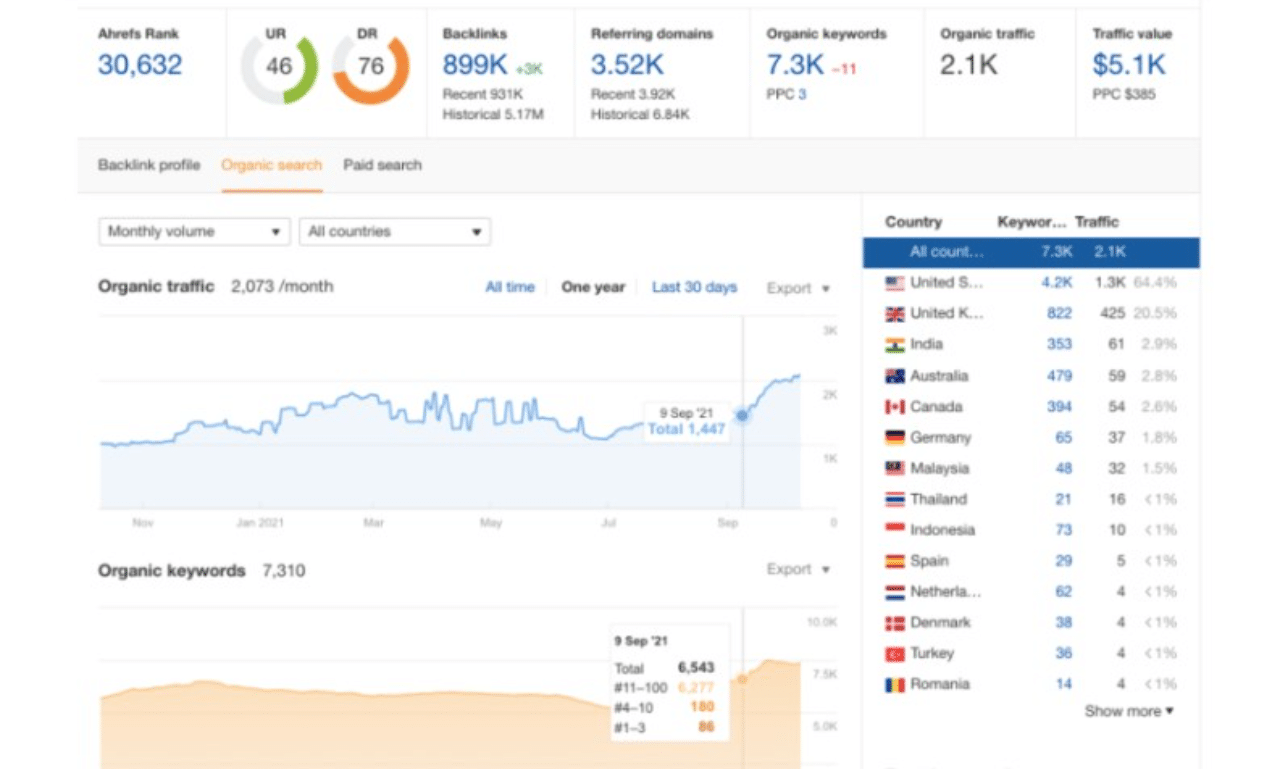Expand the Organic keywords Export menu
The image size is (1280, 769).
coord(798,570)
